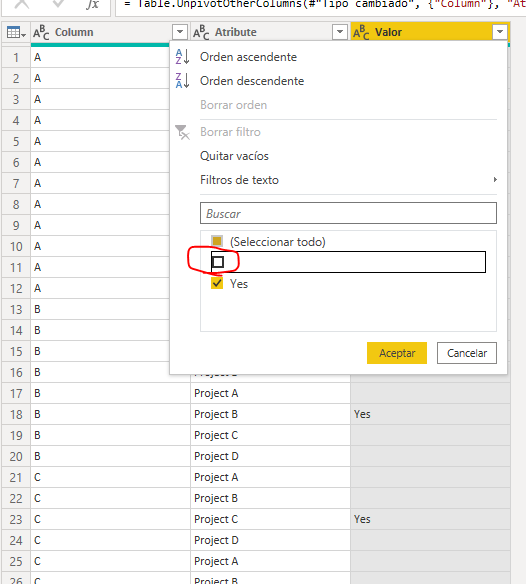
Task: Click the Yes value in row 18
Action: [x=362, y=414]
